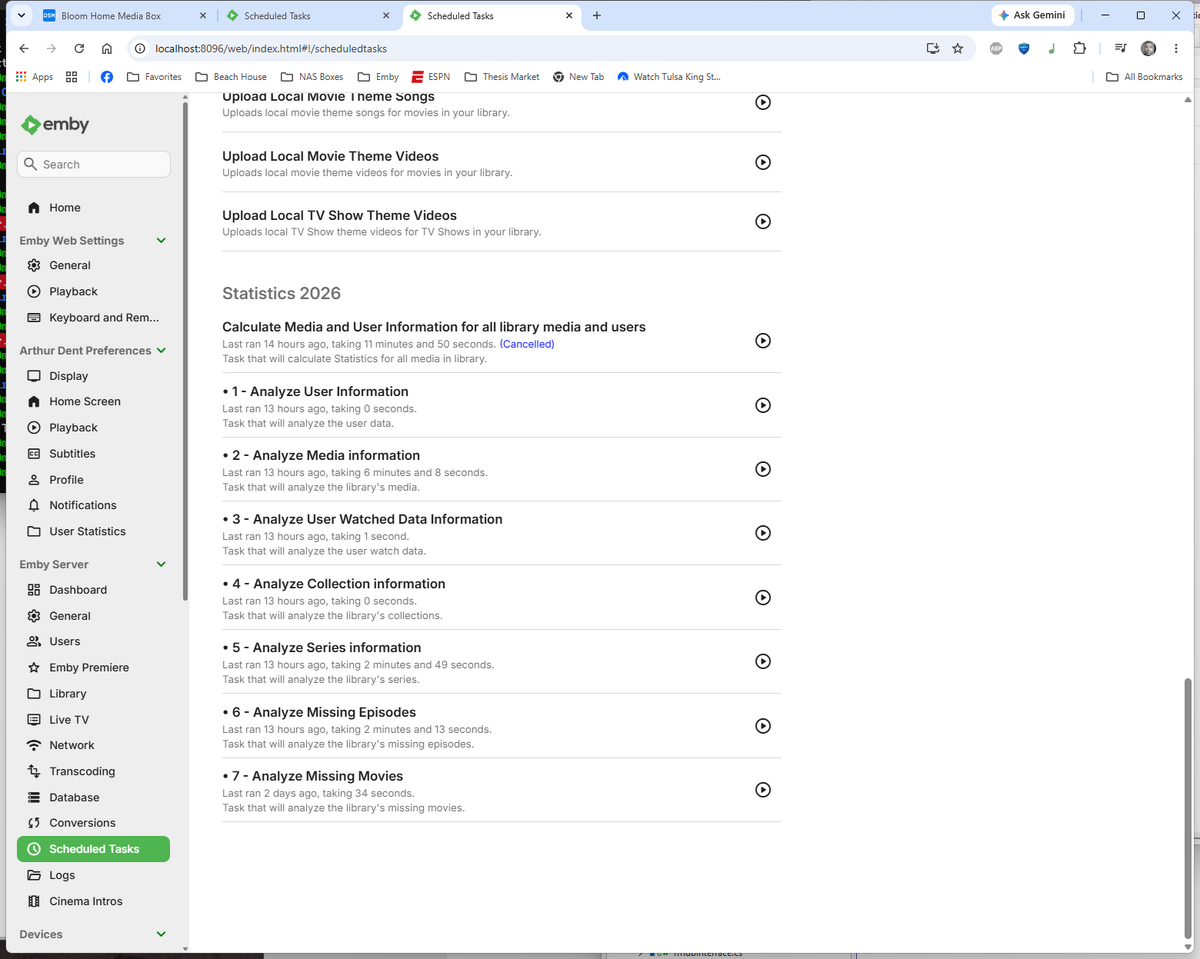Image resolution: width=1200 pixels, height=959 pixels.
Task: Run Upload Local TV Show Theme Videos task
Action: coord(763,222)
